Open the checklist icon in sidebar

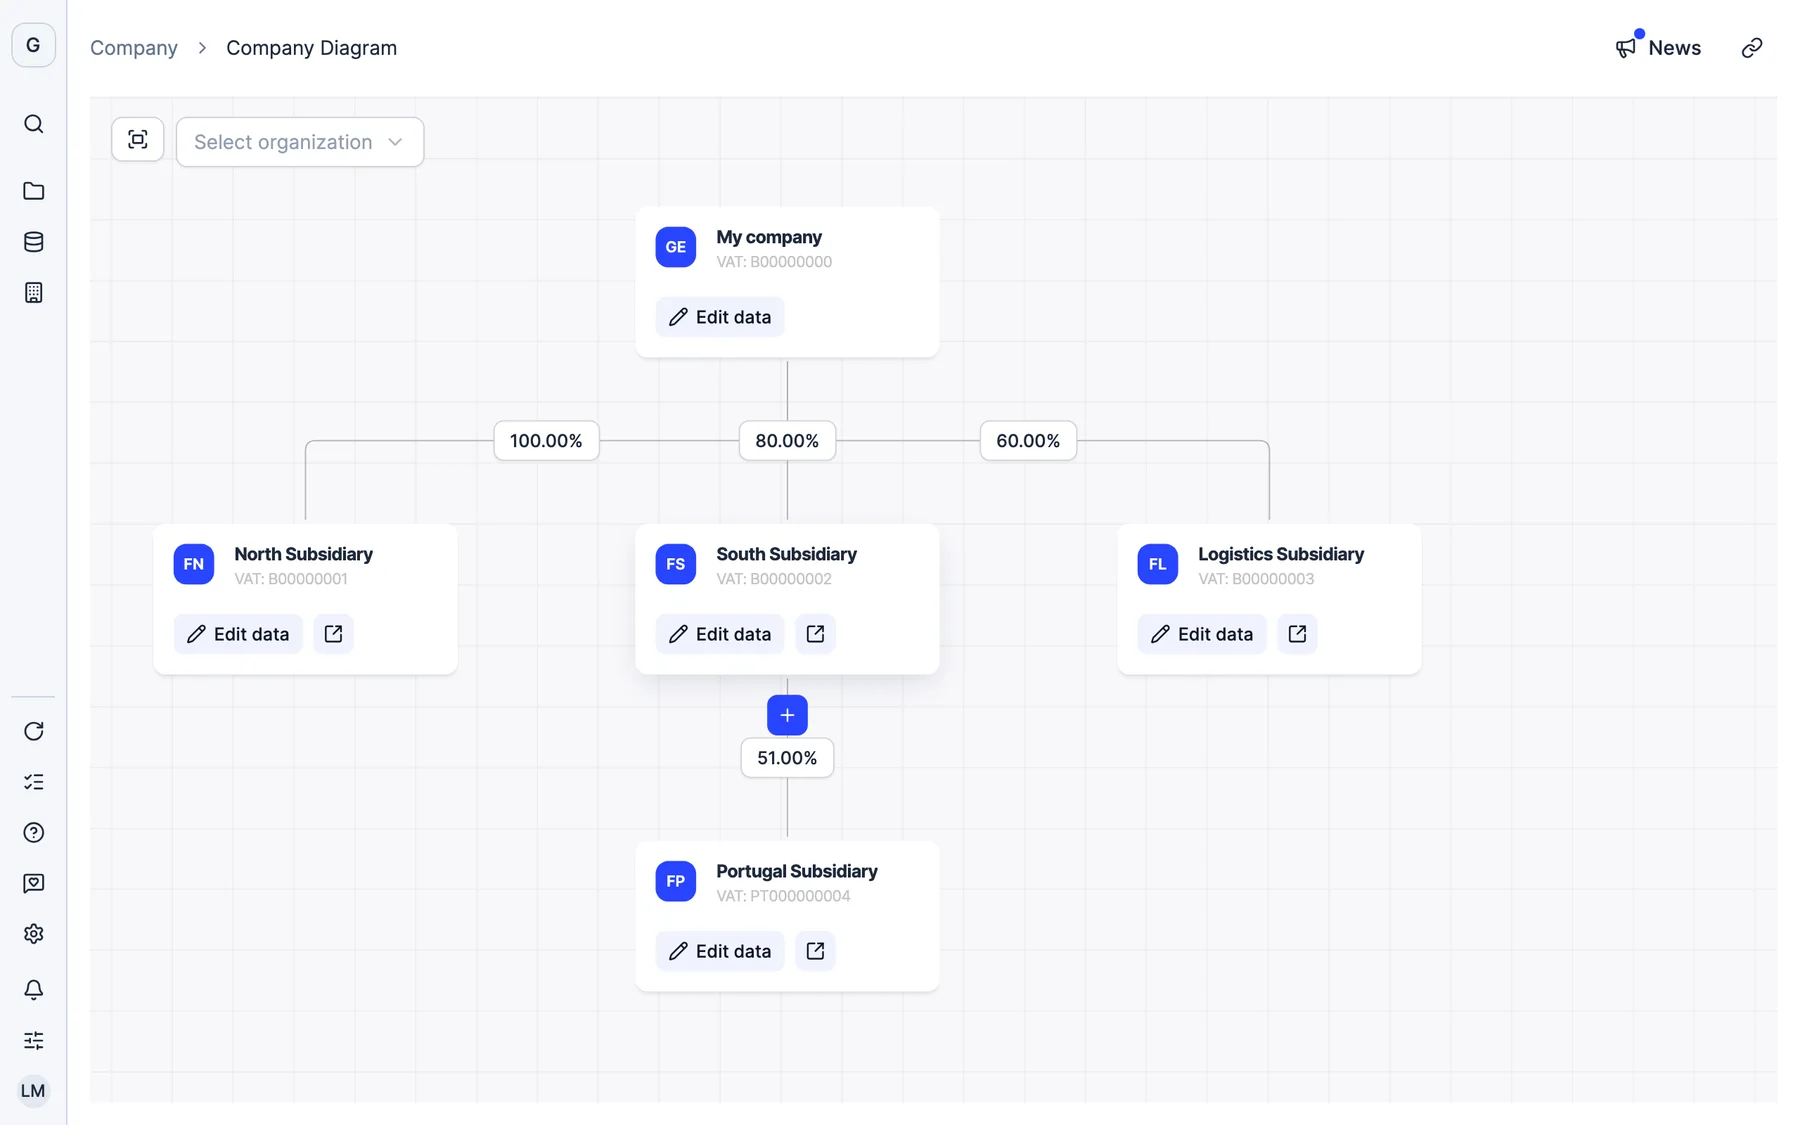click(33, 782)
